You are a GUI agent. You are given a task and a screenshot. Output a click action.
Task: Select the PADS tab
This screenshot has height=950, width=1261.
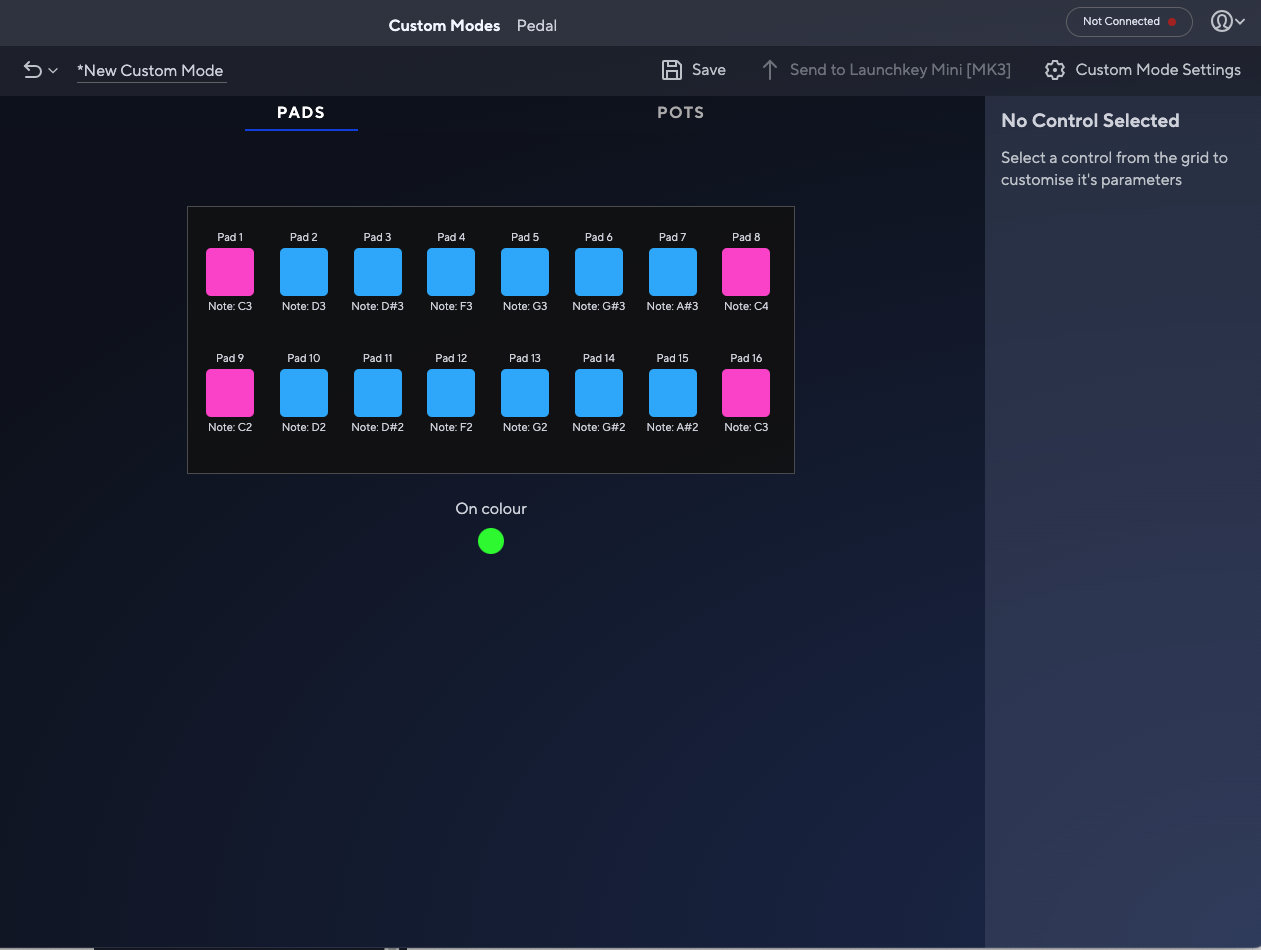pos(301,113)
